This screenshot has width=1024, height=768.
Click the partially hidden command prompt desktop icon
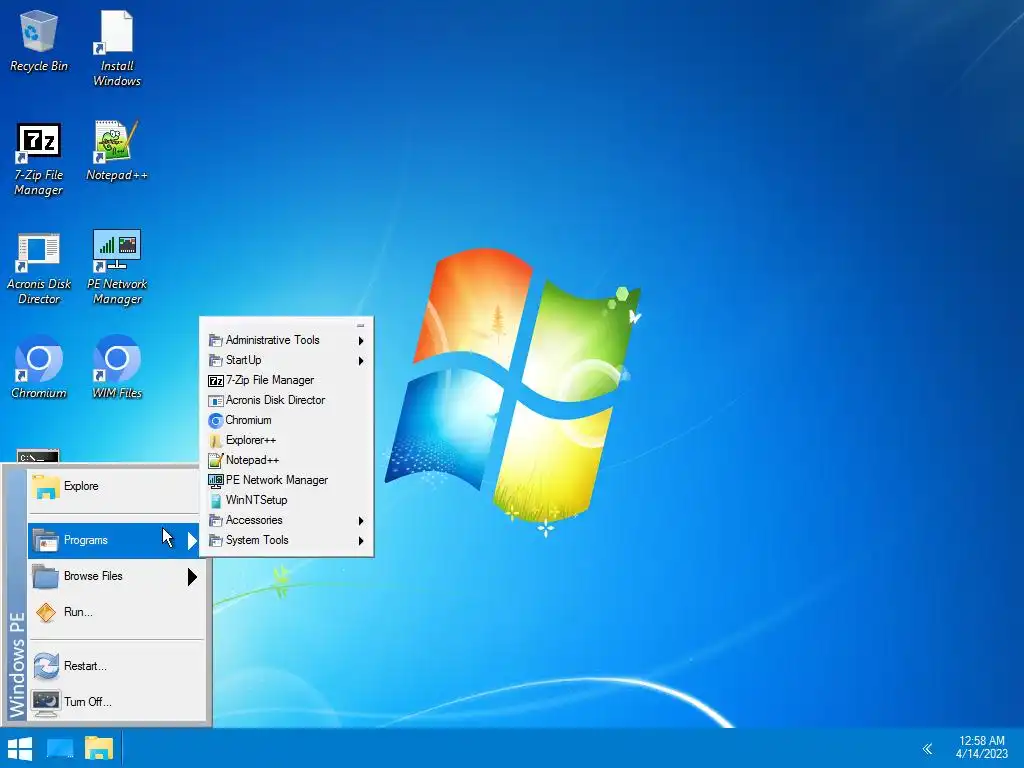(38, 456)
